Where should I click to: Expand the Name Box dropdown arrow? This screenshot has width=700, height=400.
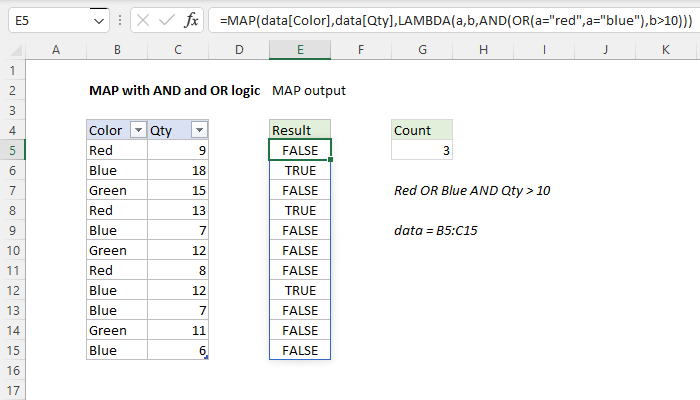[98, 20]
